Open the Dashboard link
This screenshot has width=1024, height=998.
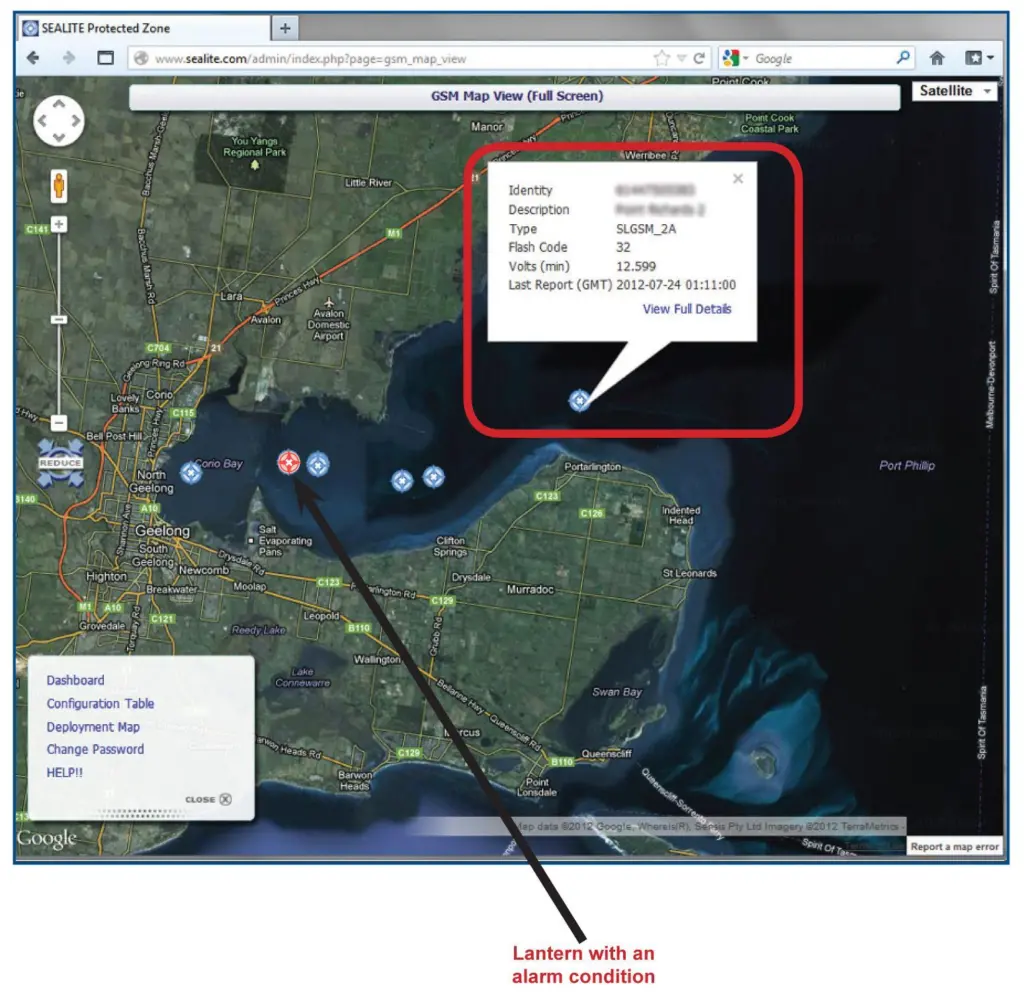(x=75, y=680)
